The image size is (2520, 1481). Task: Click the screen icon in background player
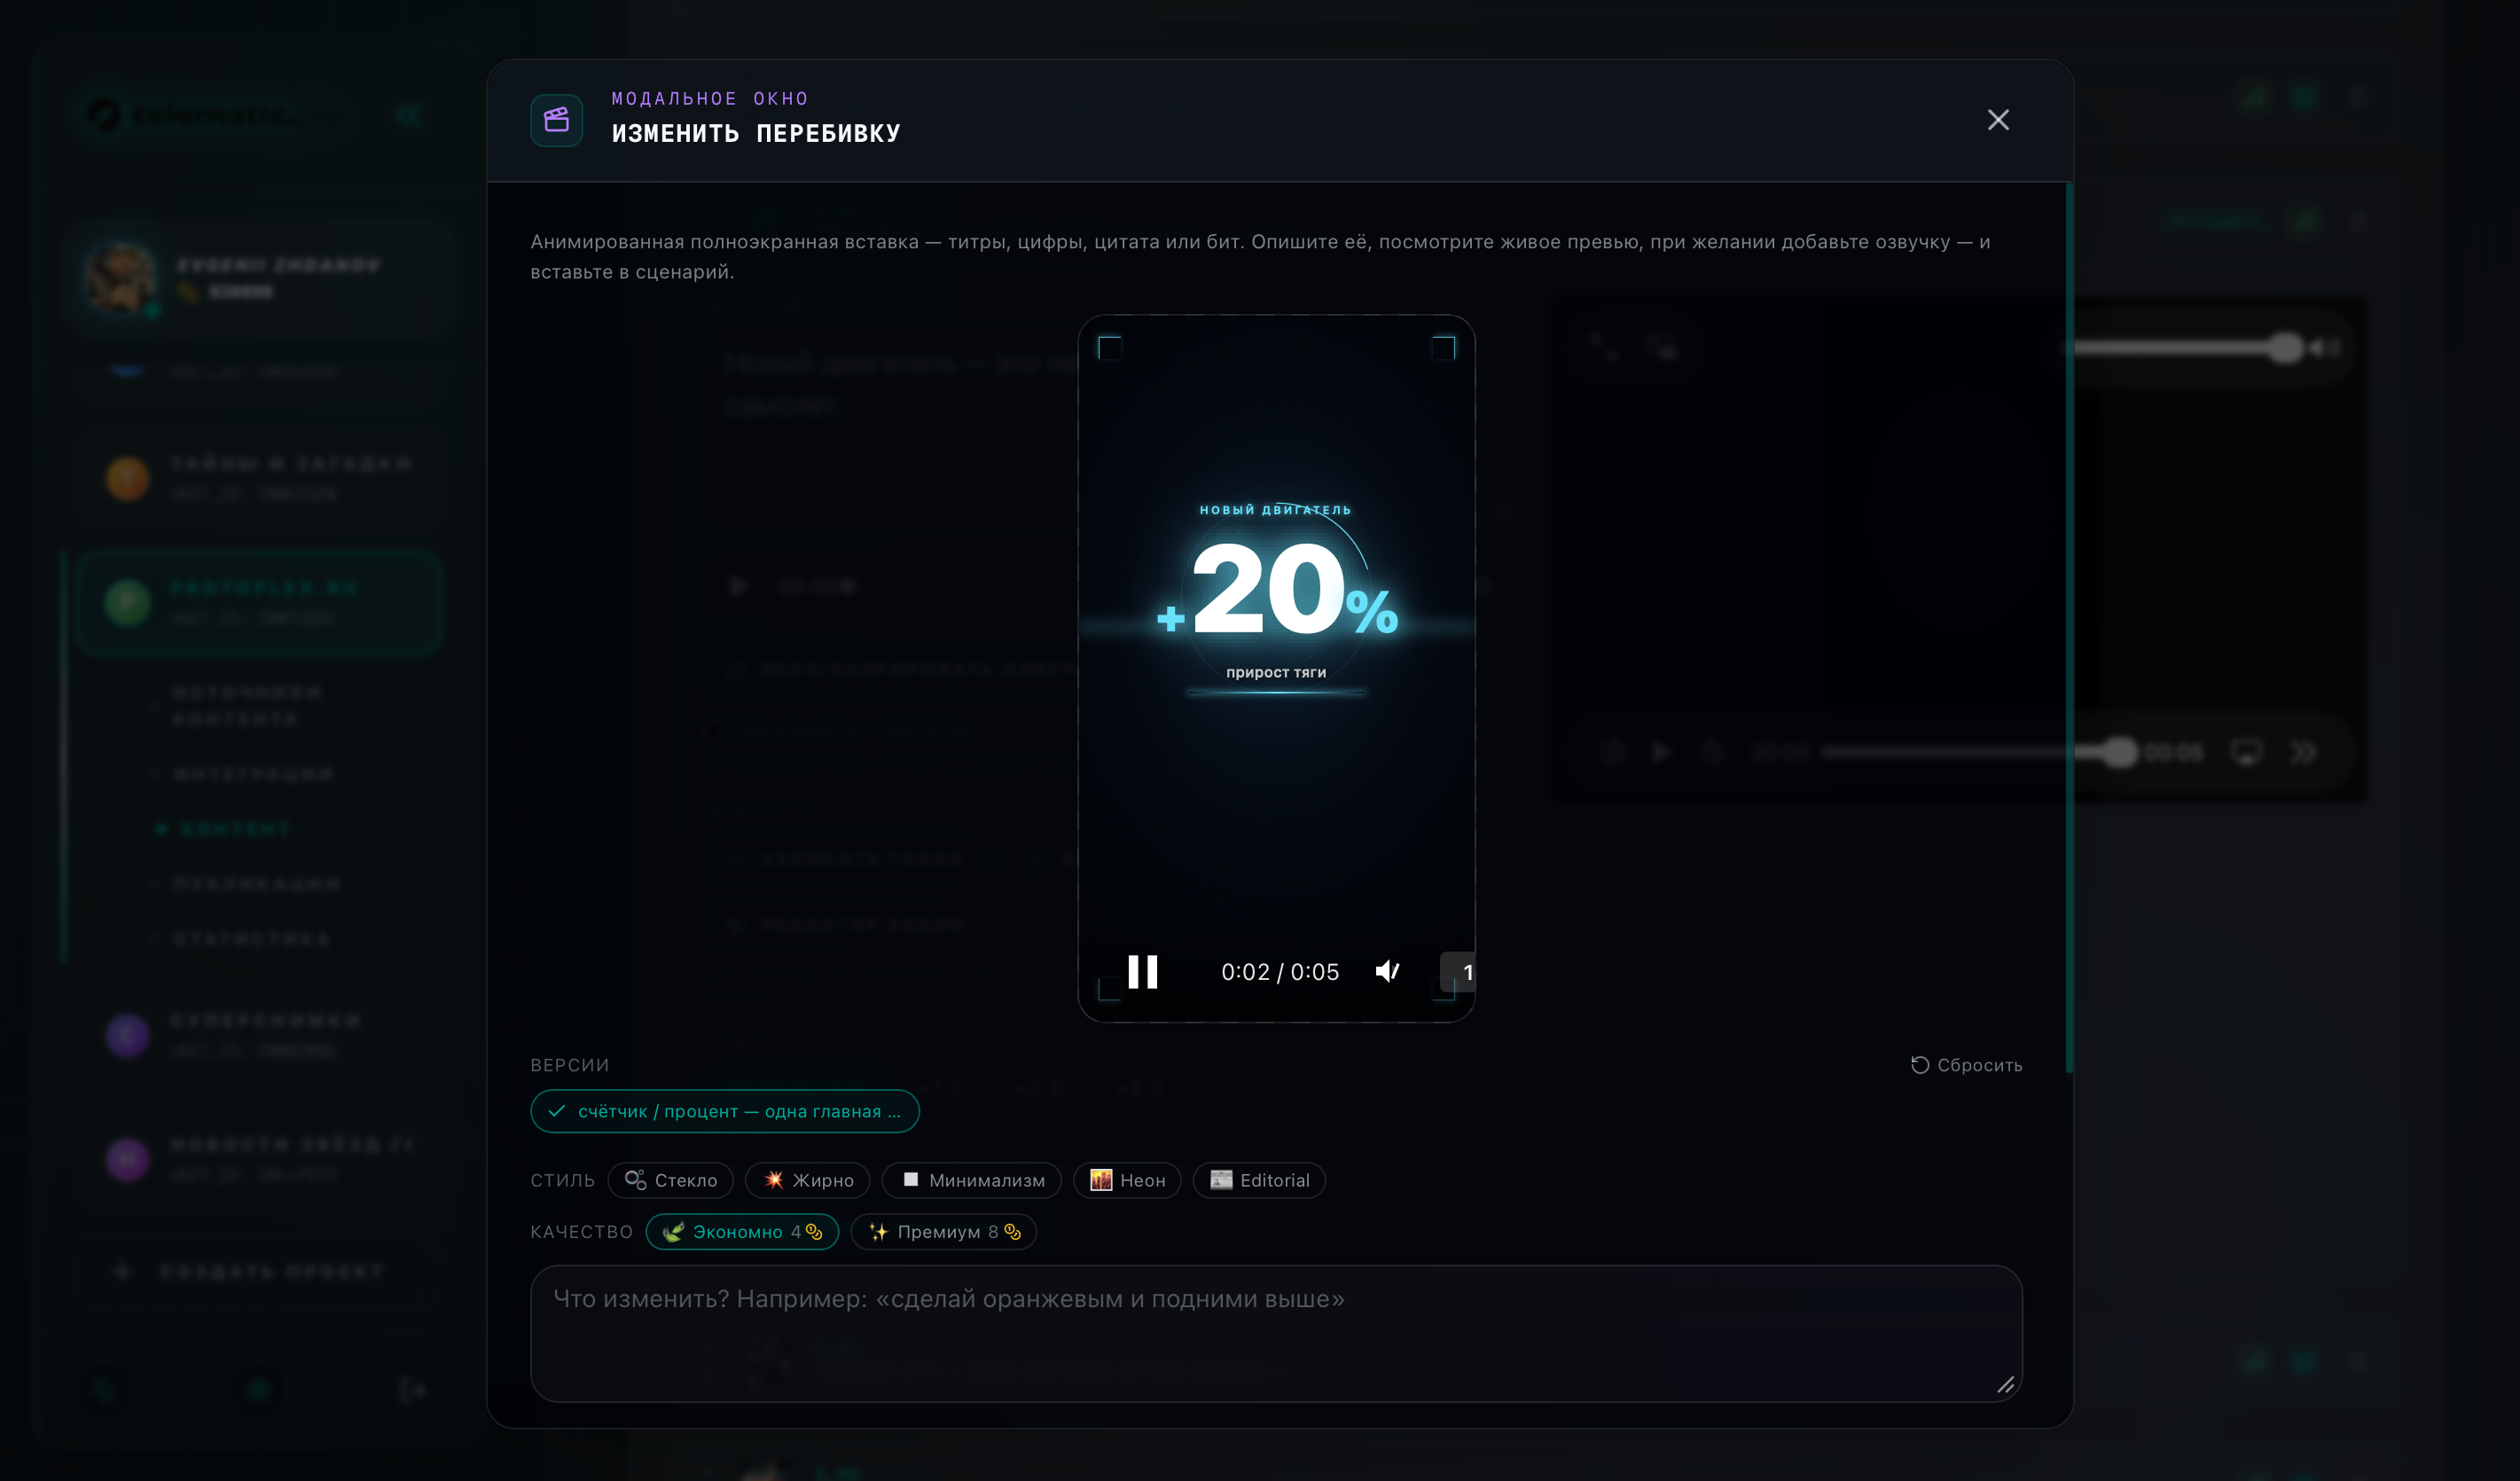click(x=2246, y=752)
